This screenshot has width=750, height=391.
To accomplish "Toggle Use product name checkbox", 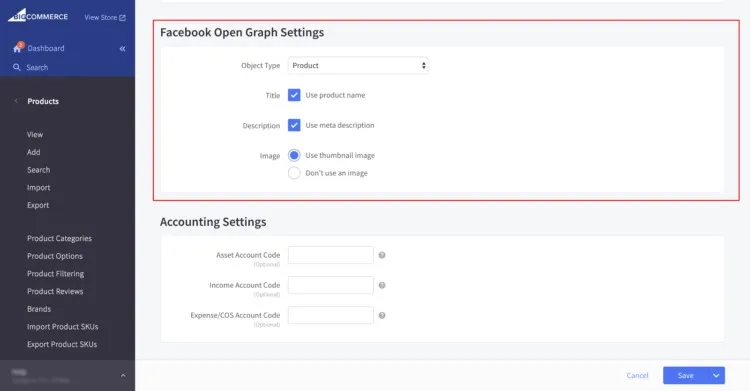I will [x=294, y=95].
